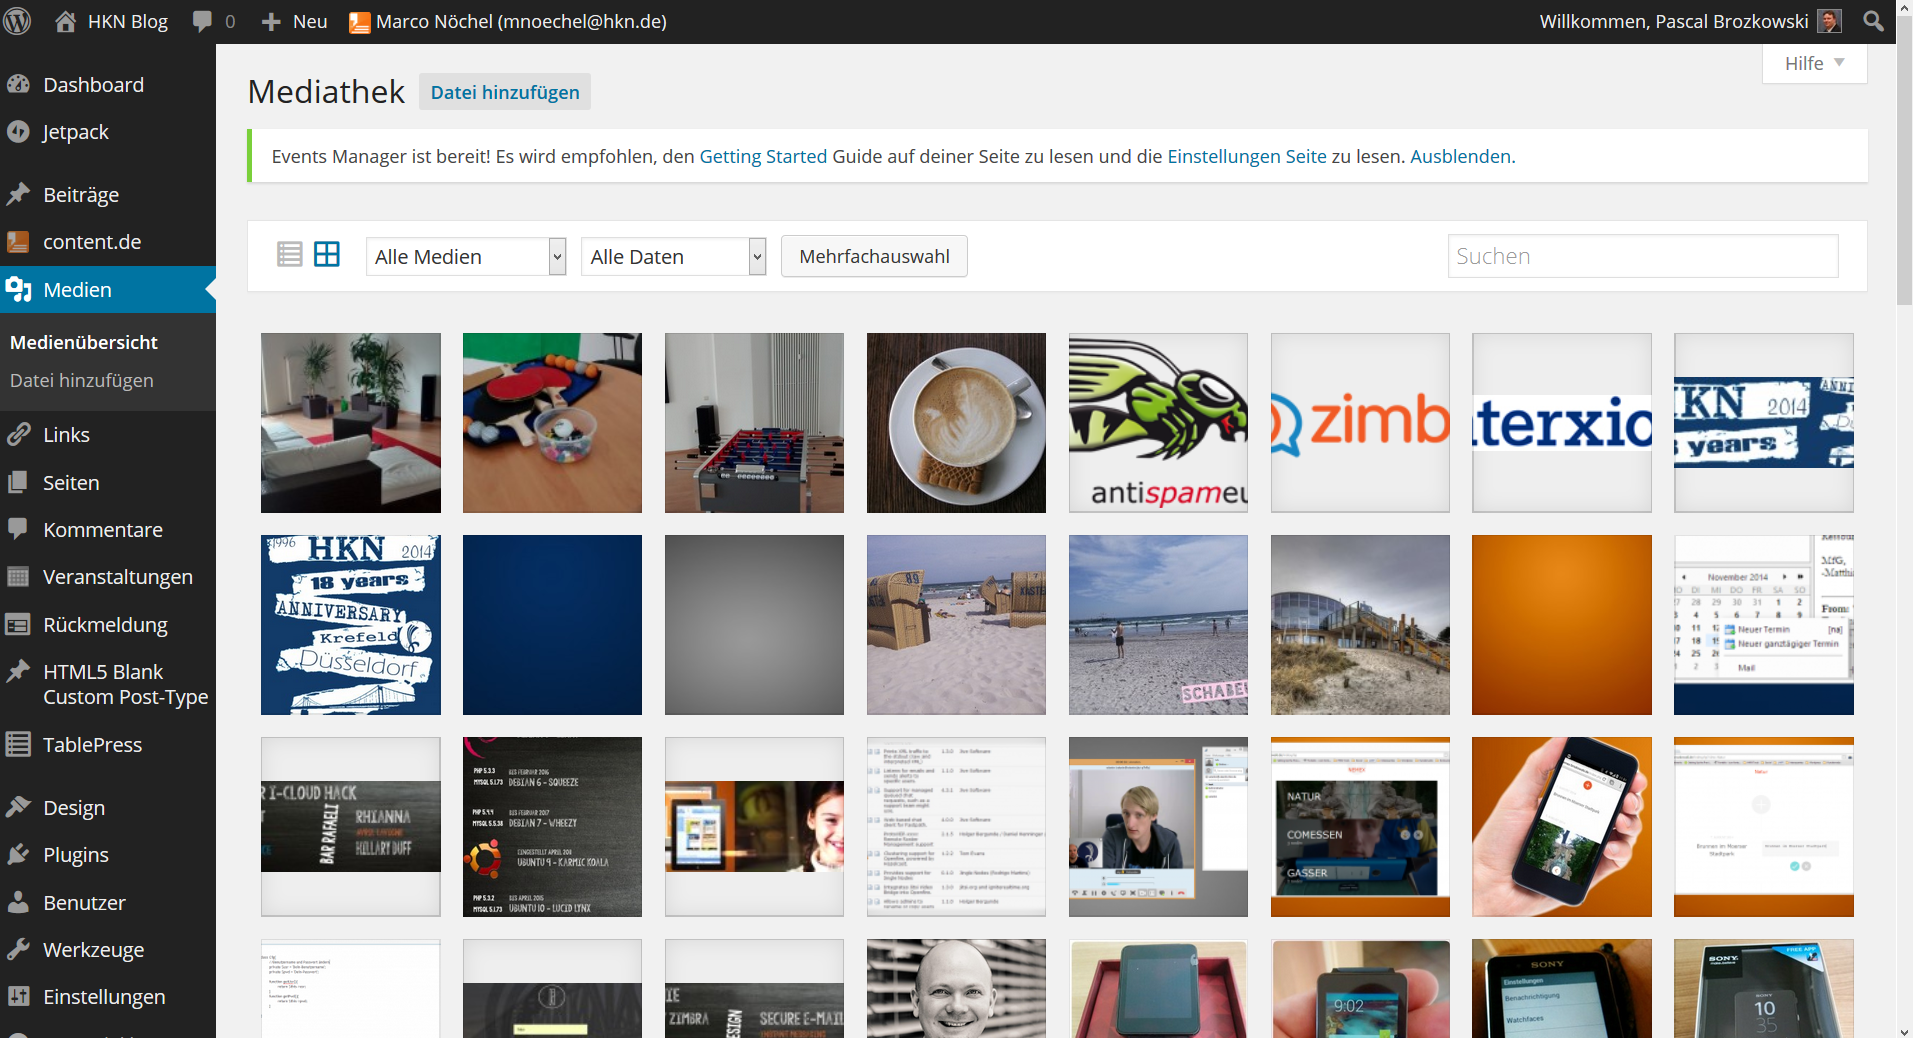Click the Seiten pages icon
Image resolution: width=1913 pixels, height=1038 pixels.
18,483
